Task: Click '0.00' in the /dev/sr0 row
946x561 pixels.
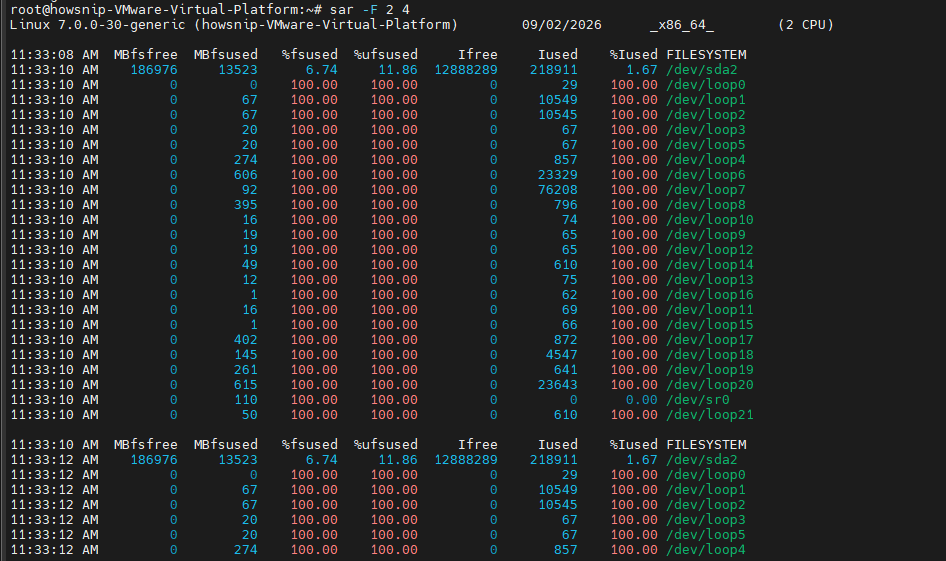Action: (x=641, y=400)
